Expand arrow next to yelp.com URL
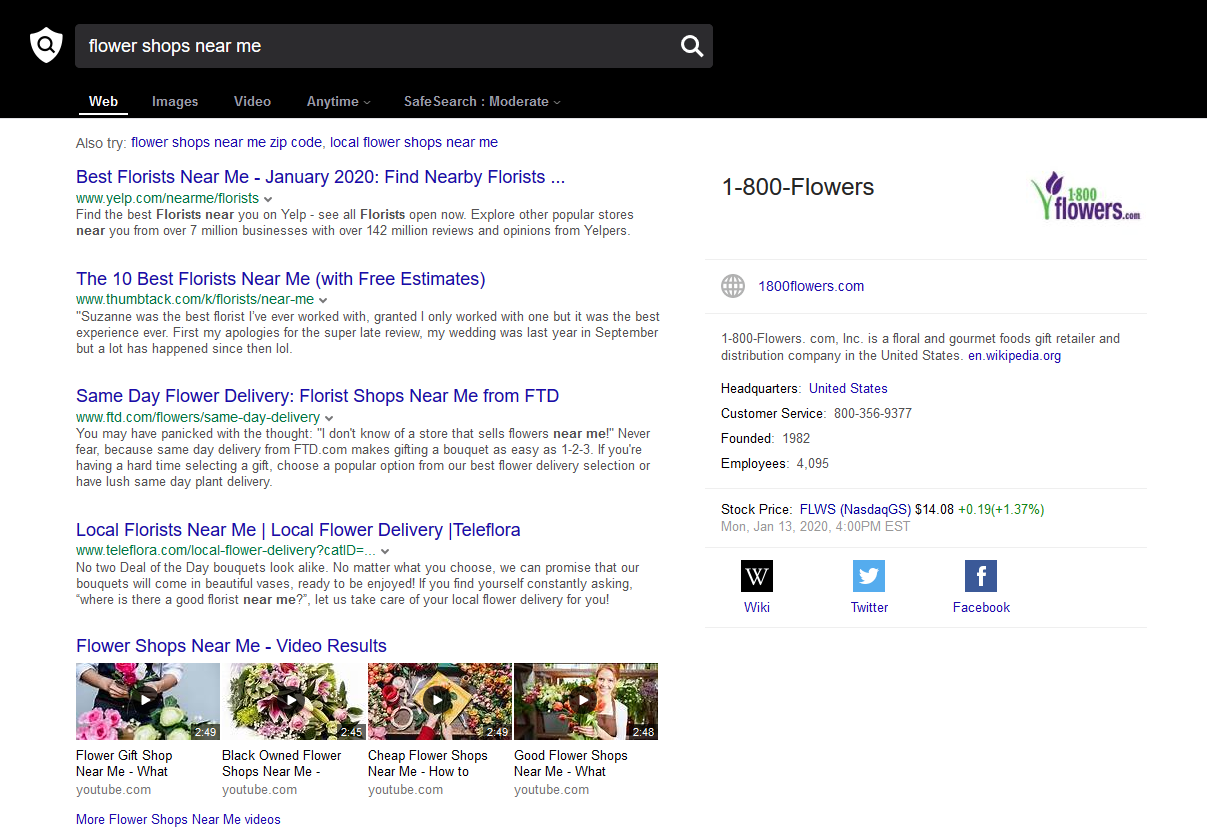The image size is (1207, 837). click(x=268, y=199)
